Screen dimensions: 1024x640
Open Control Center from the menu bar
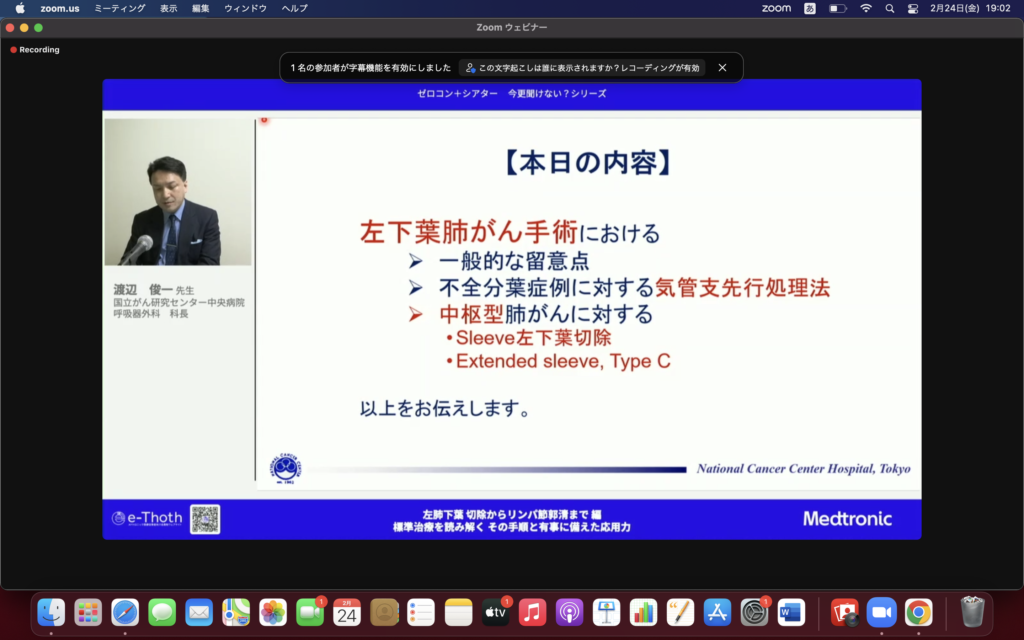click(912, 11)
